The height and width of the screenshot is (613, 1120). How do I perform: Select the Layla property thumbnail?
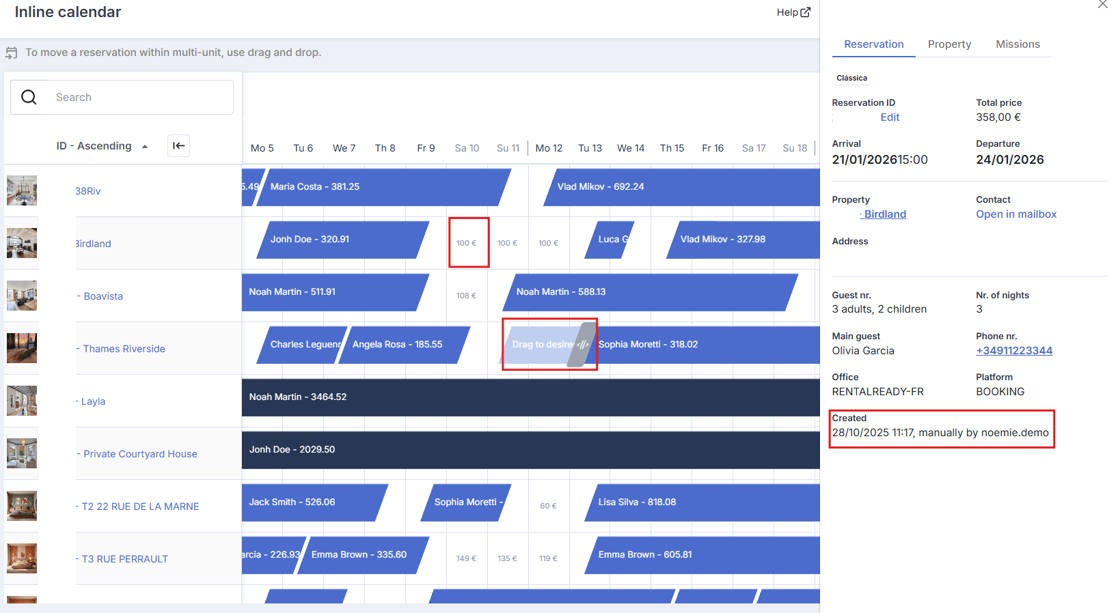click(x=21, y=401)
